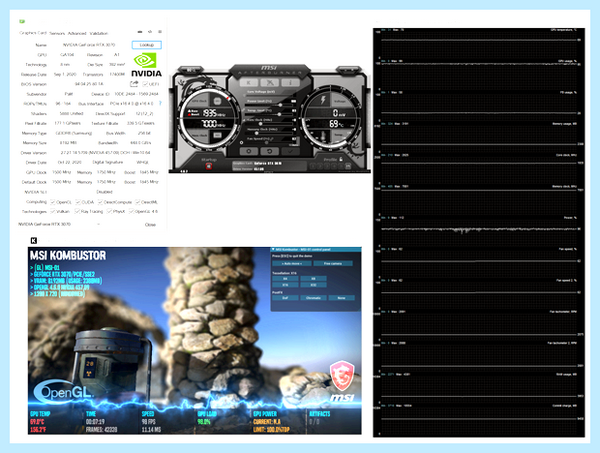Toggle the Vulkan checkbox in GPU-Z
600x453 pixels.
click(53, 211)
